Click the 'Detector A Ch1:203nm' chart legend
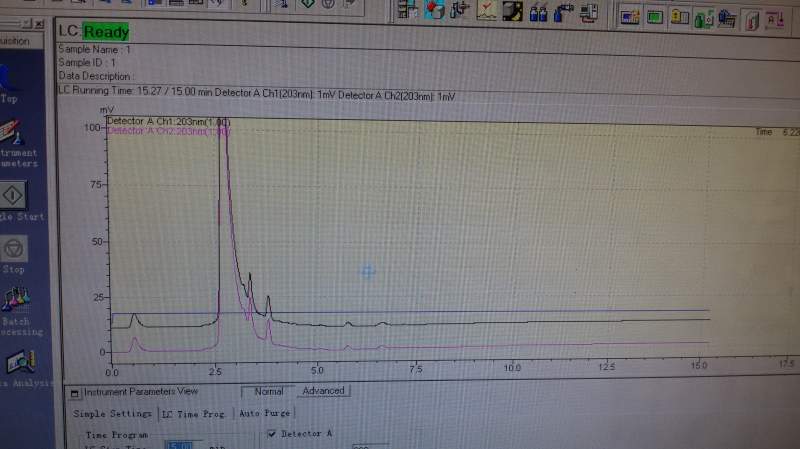The height and width of the screenshot is (449, 800). coord(168,121)
